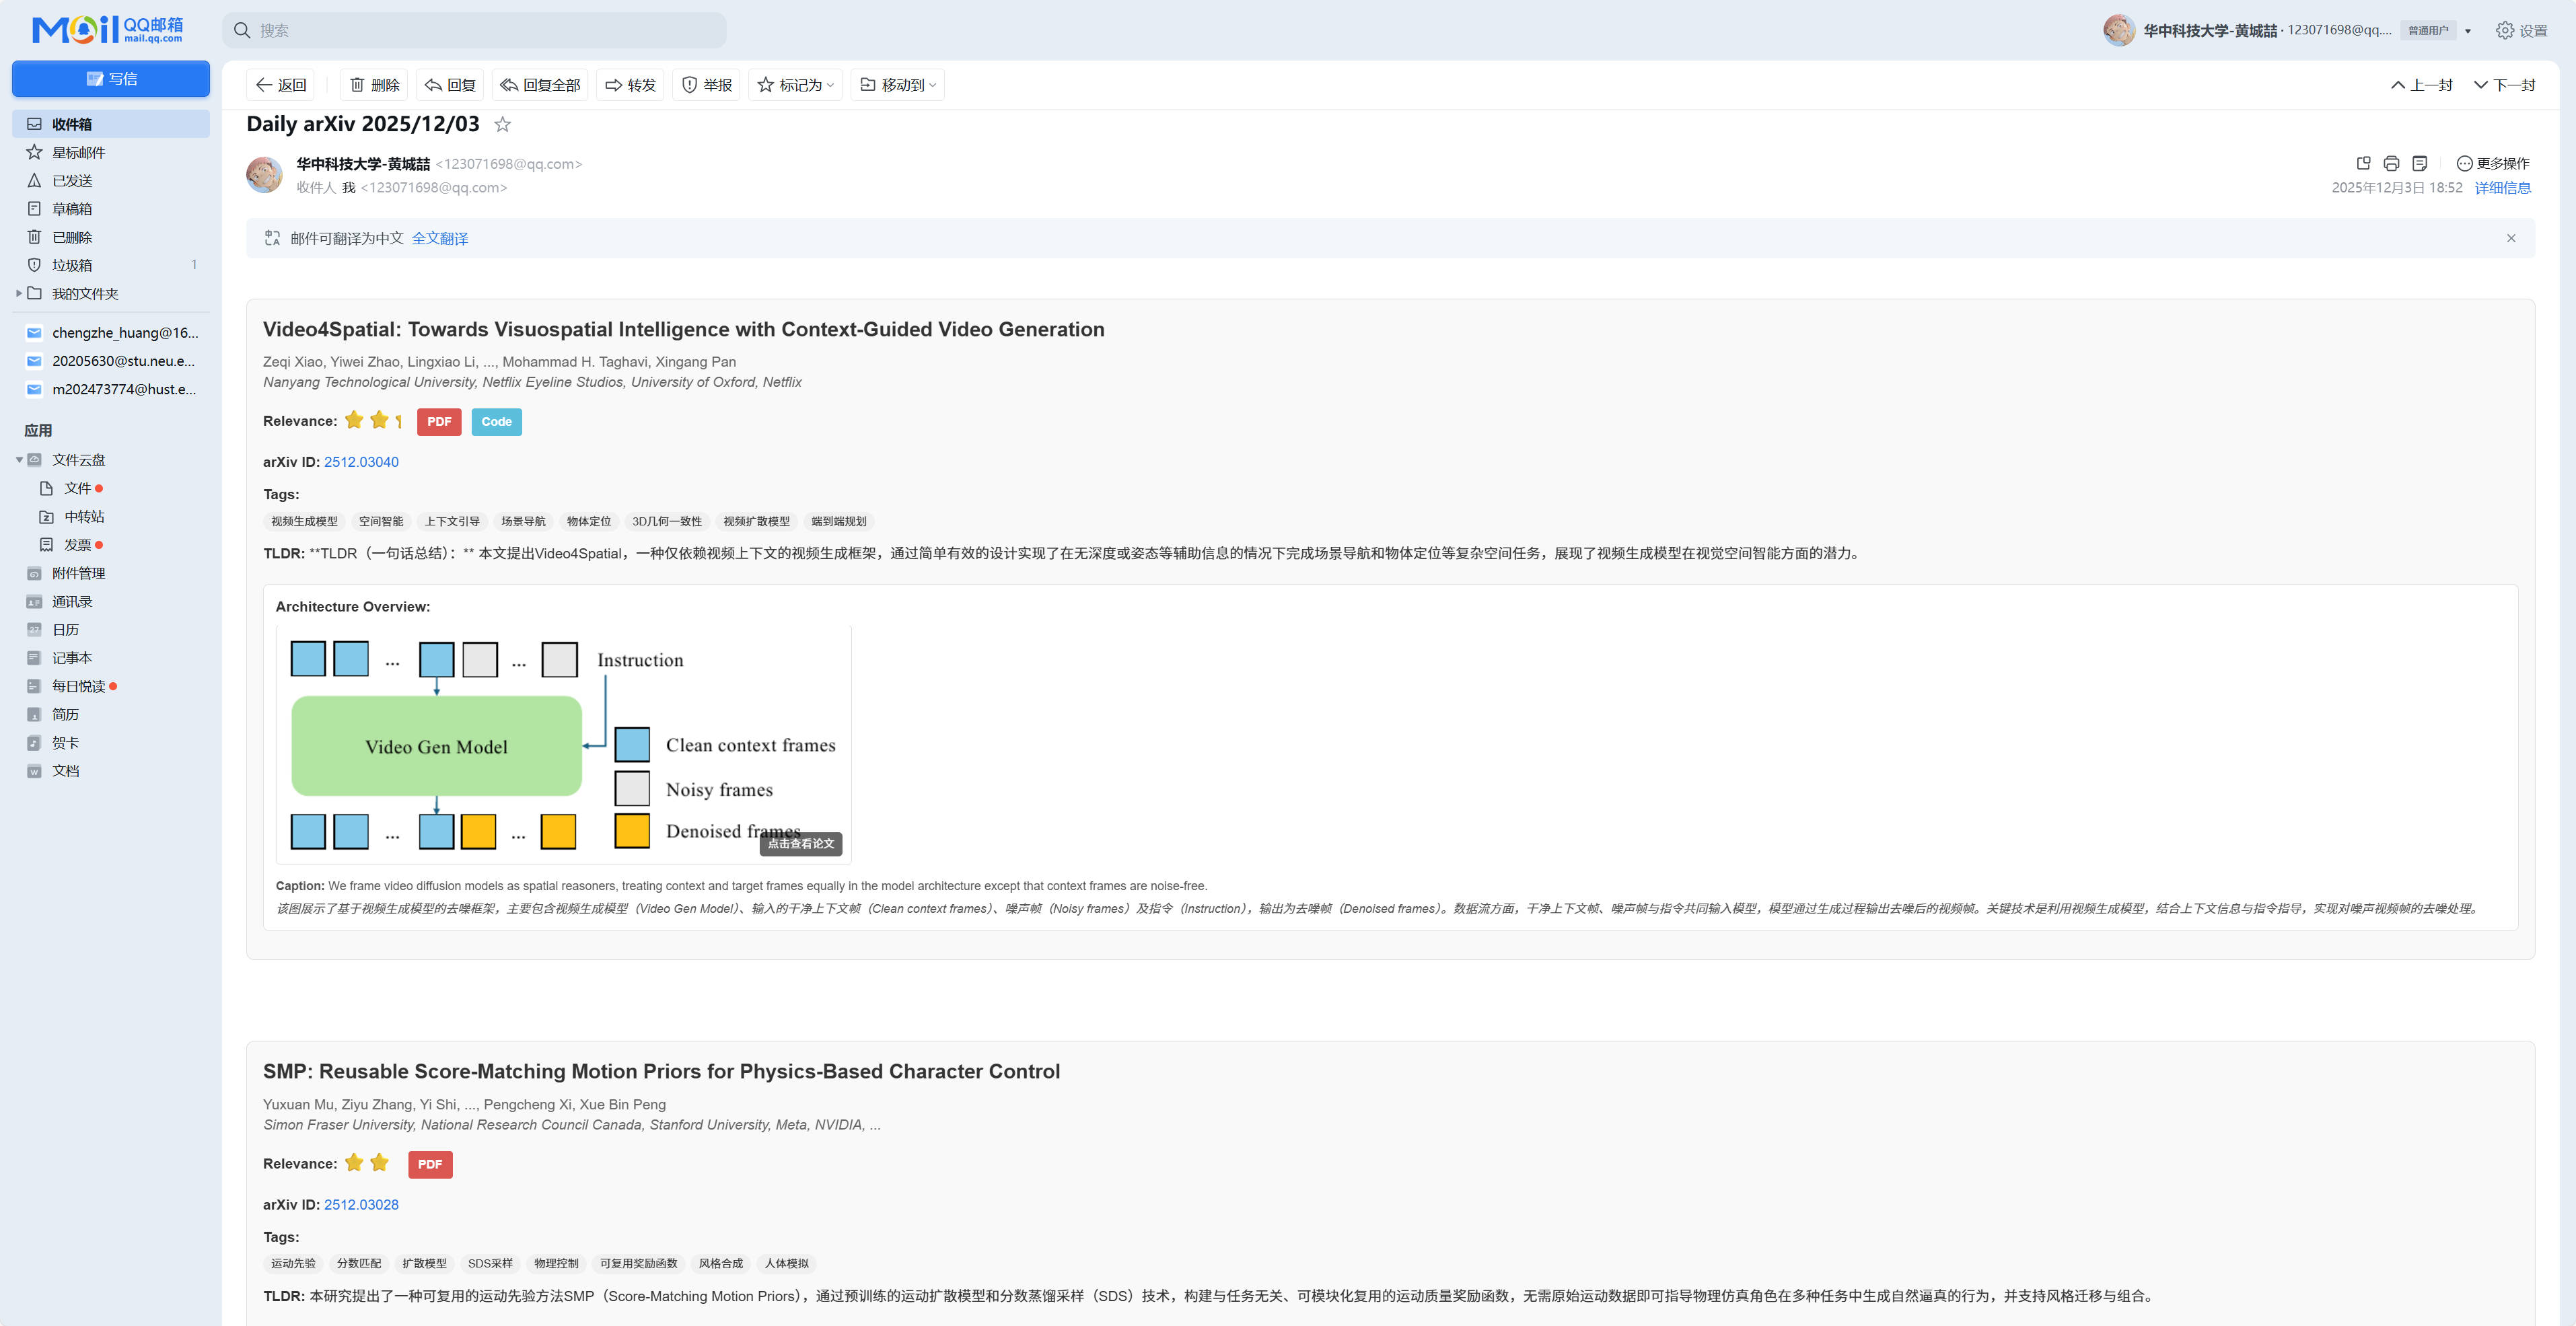Open the 每日悦读 daily reading icon
Screen dimensions: 2576x1326
[x=34, y=686]
